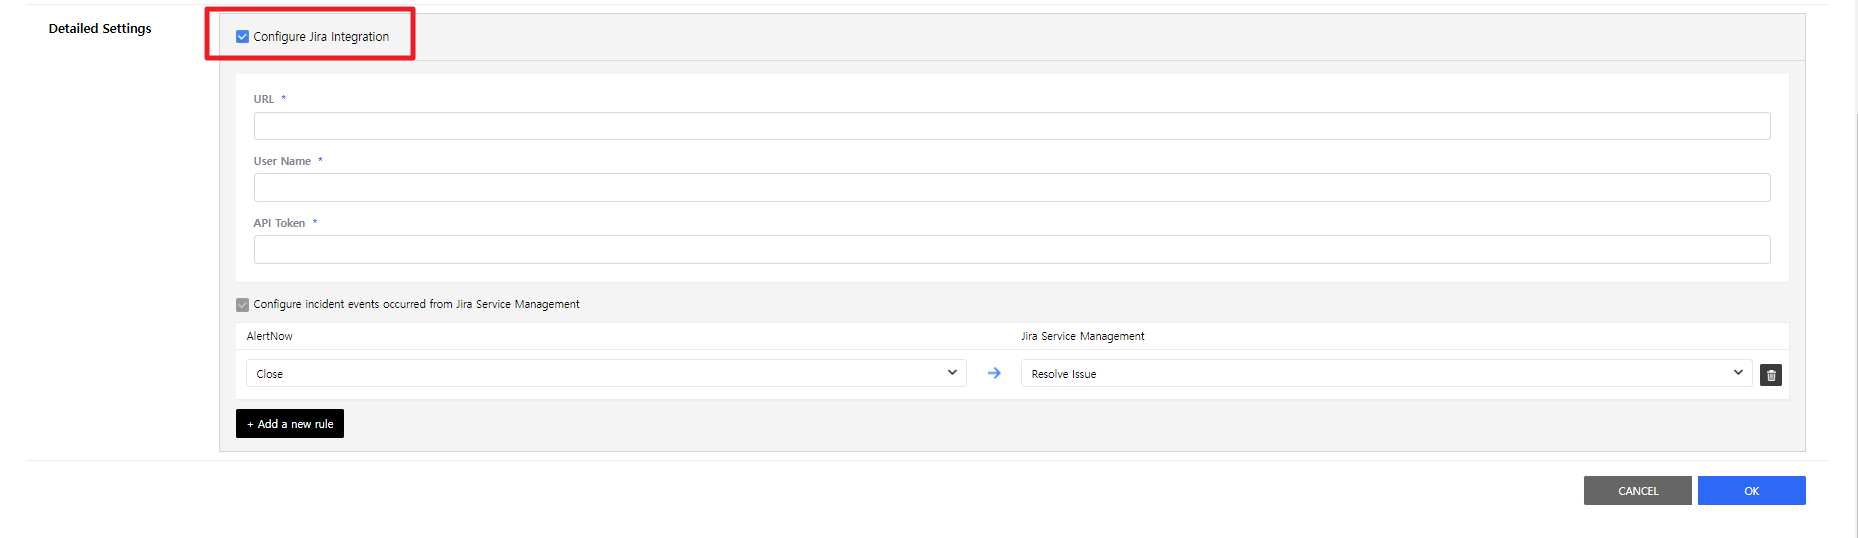
Task: Click the Detailed Settings section label
Action: pos(100,29)
